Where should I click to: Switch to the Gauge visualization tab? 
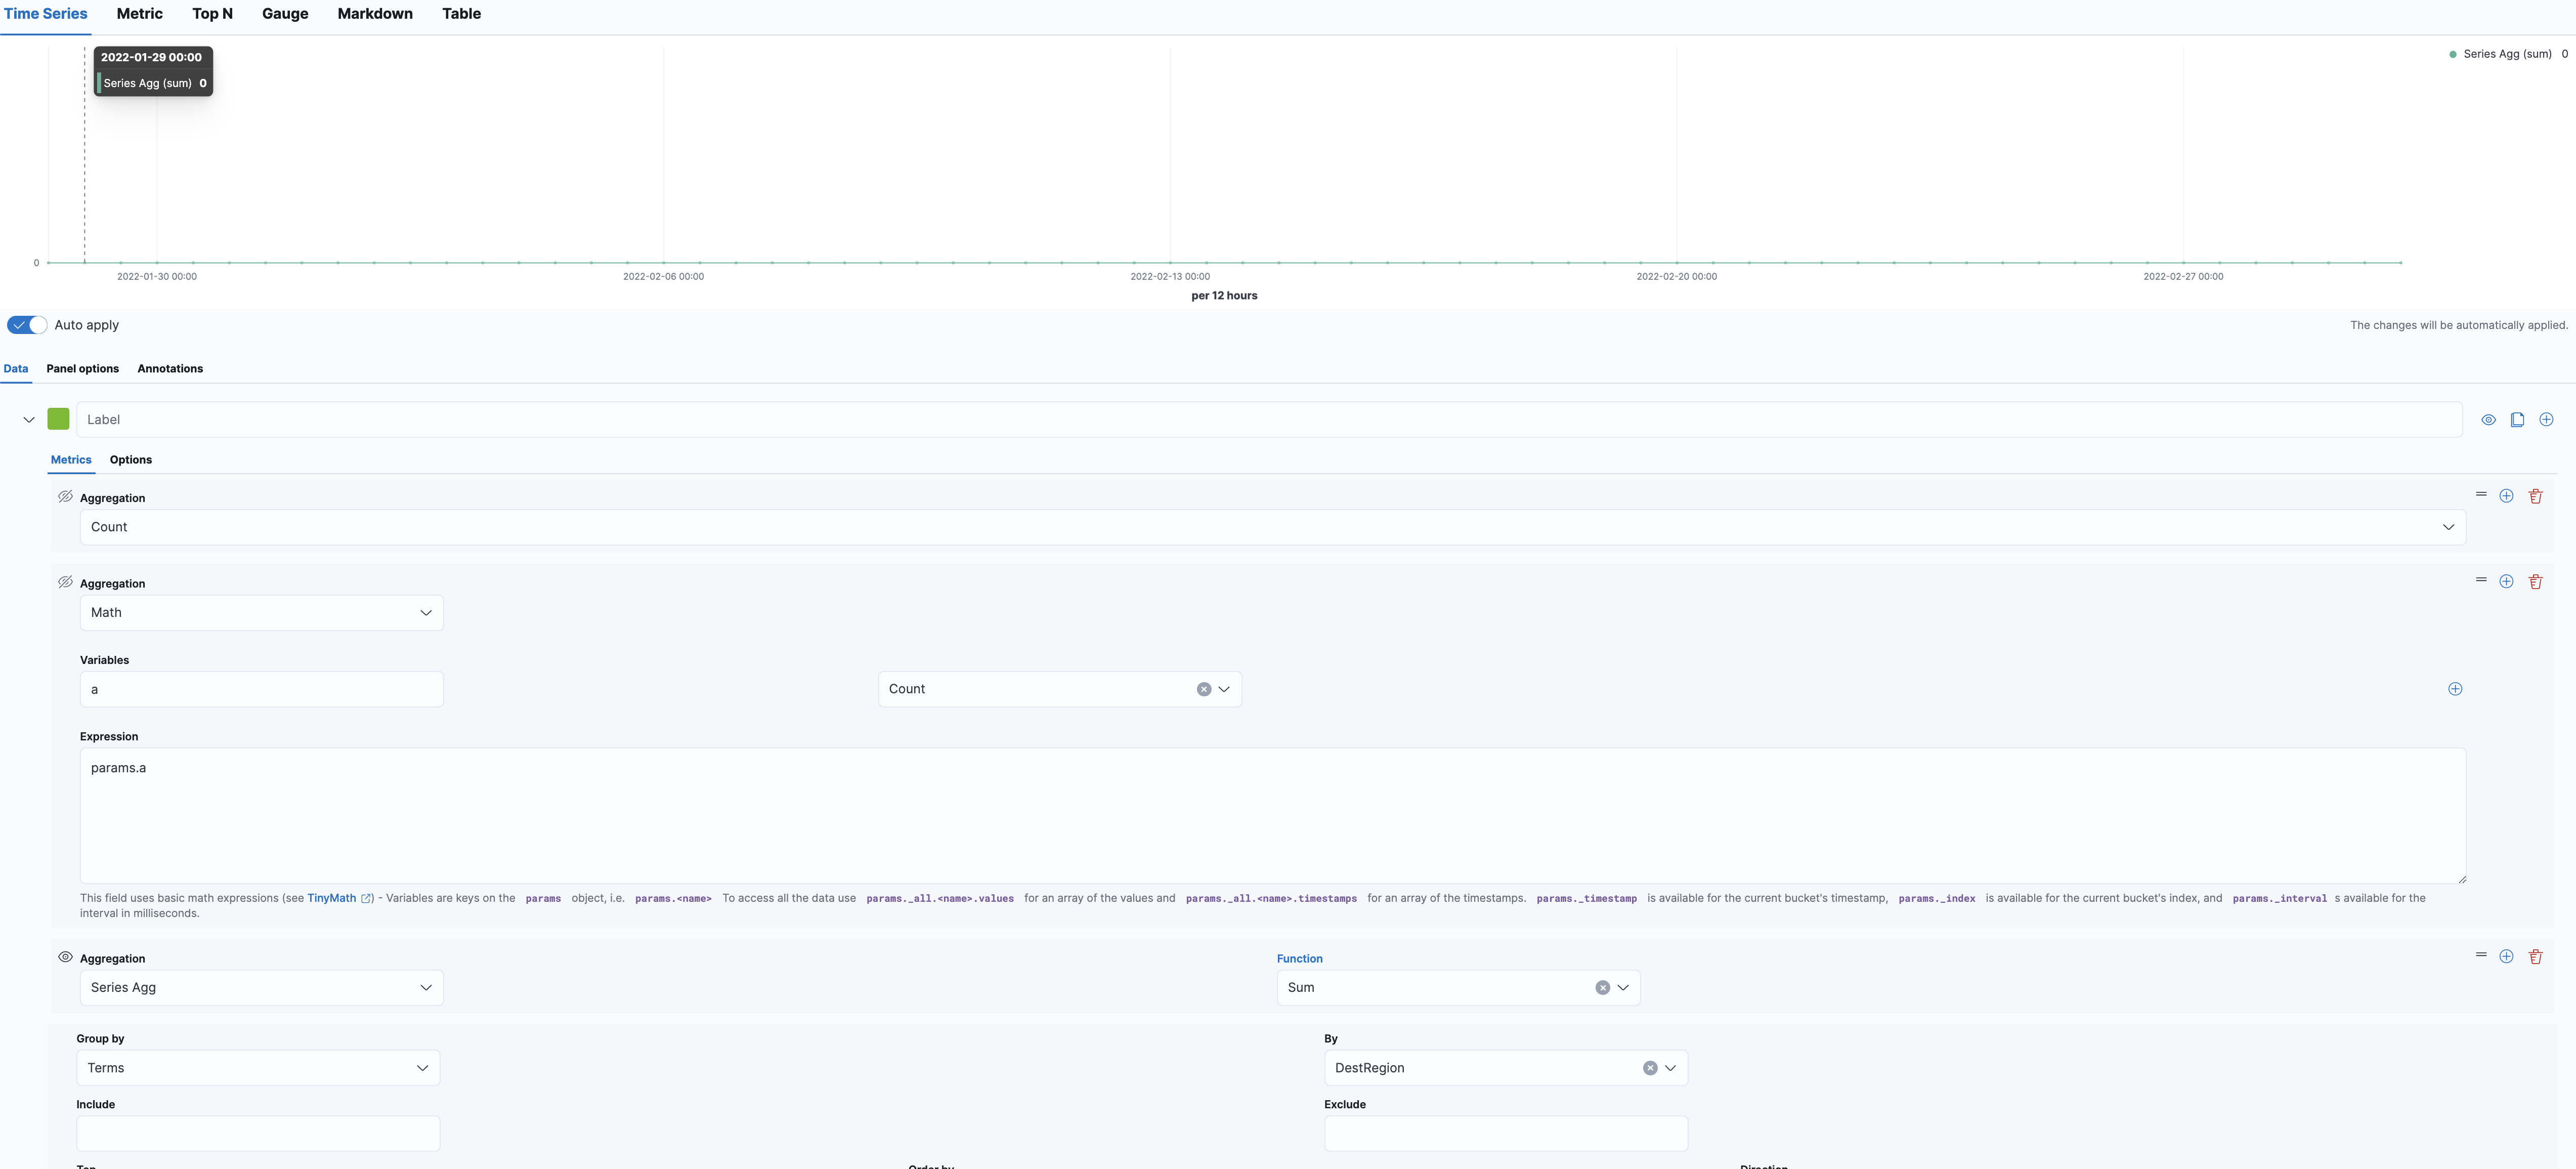284,14
